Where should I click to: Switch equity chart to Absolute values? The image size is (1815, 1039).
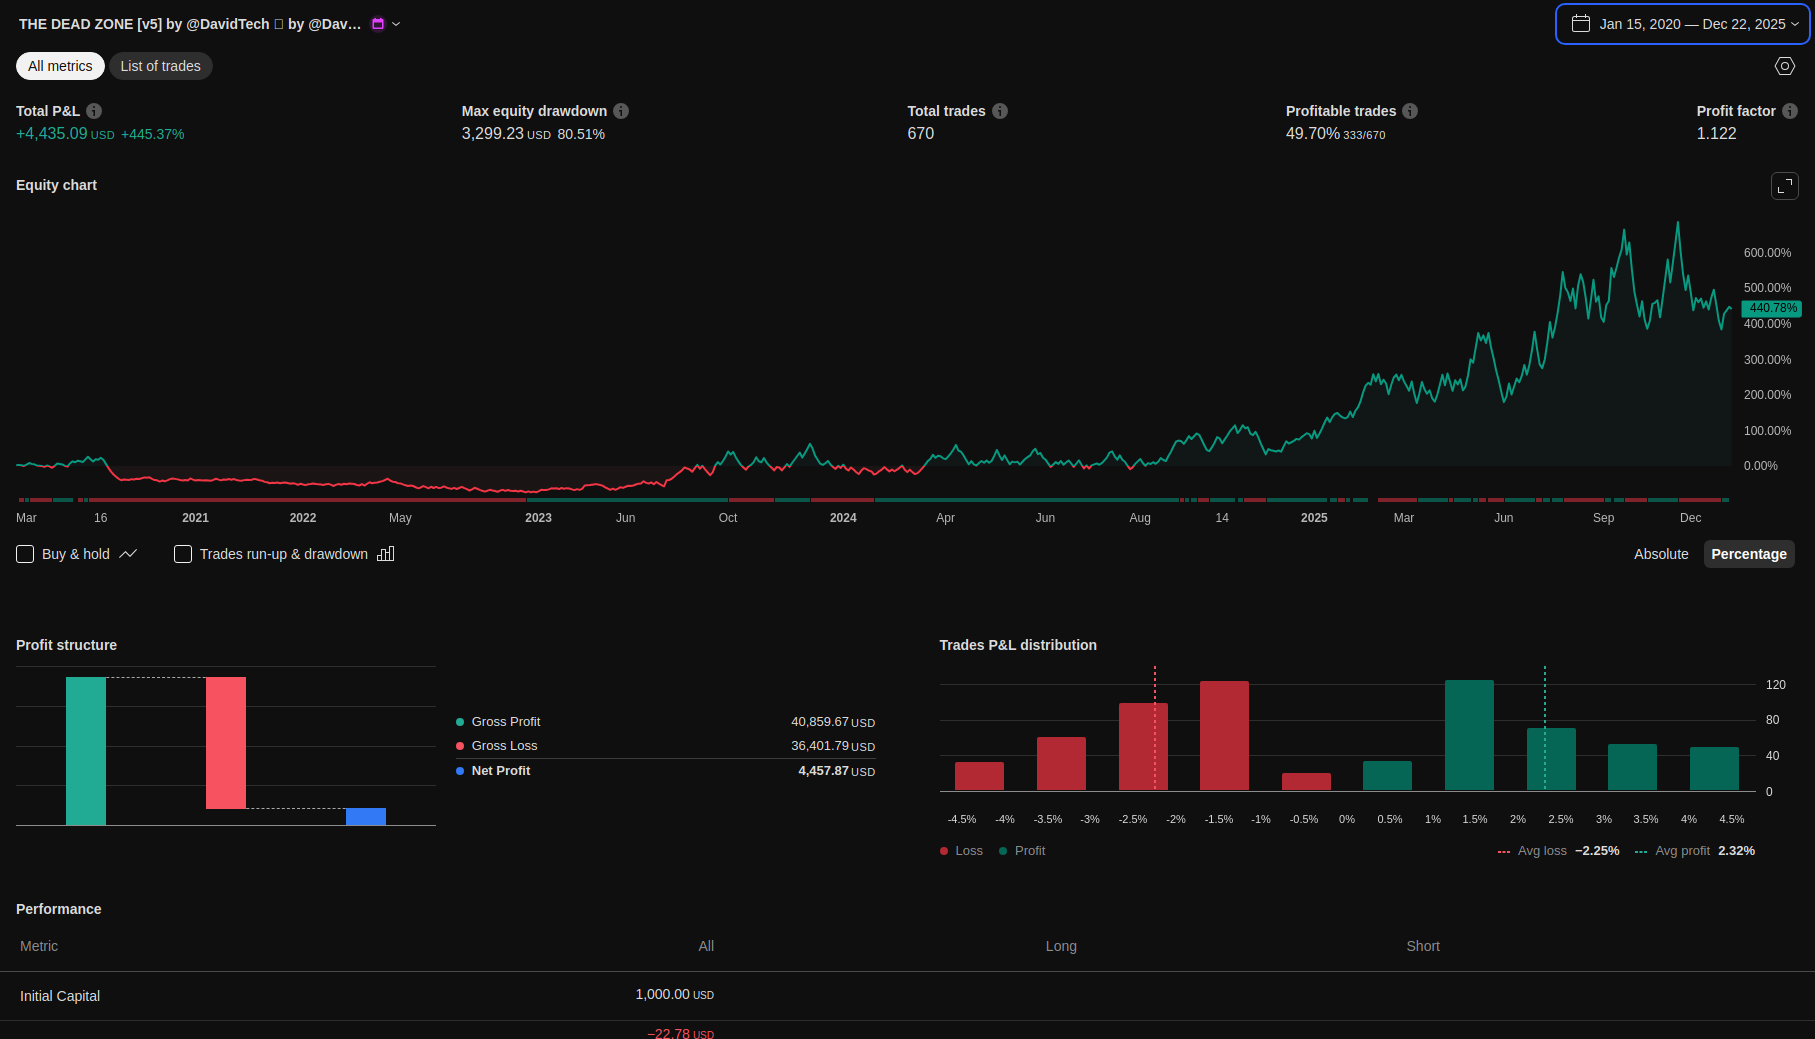point(1661,554)
